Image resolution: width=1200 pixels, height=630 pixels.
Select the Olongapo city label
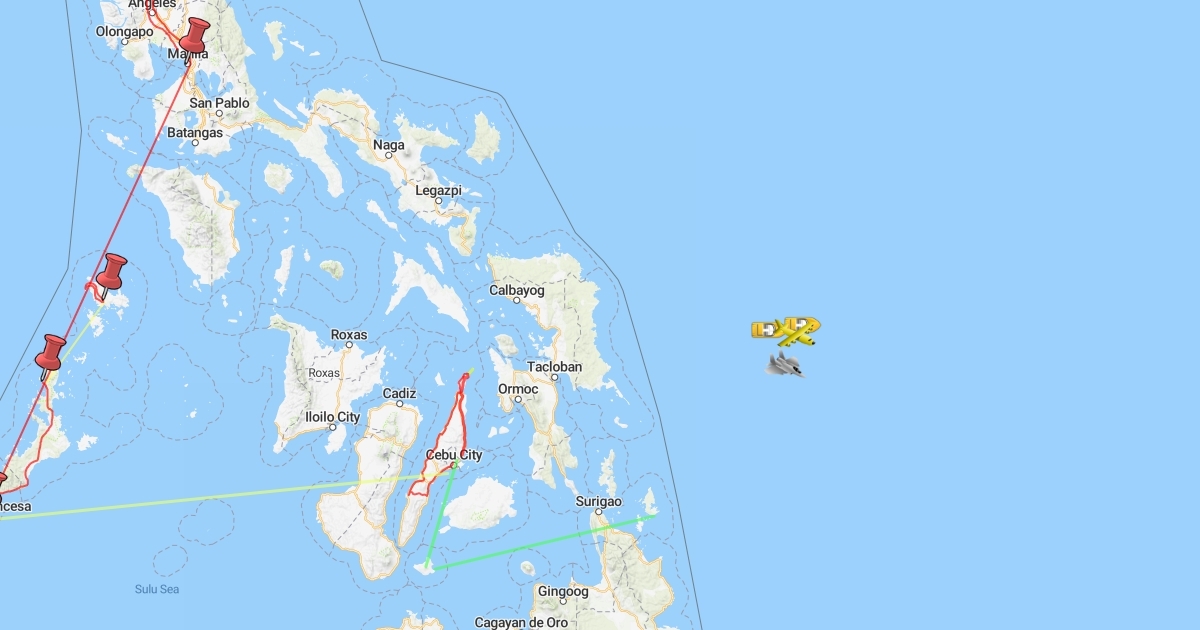pyautogui.click(x=123, y=31)
